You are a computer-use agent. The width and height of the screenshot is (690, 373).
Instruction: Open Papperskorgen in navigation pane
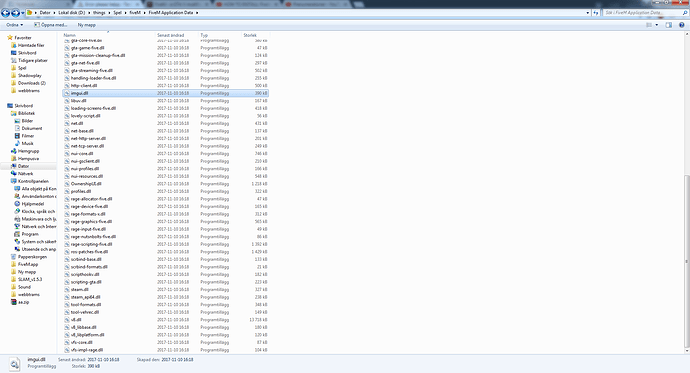[32, 256]
